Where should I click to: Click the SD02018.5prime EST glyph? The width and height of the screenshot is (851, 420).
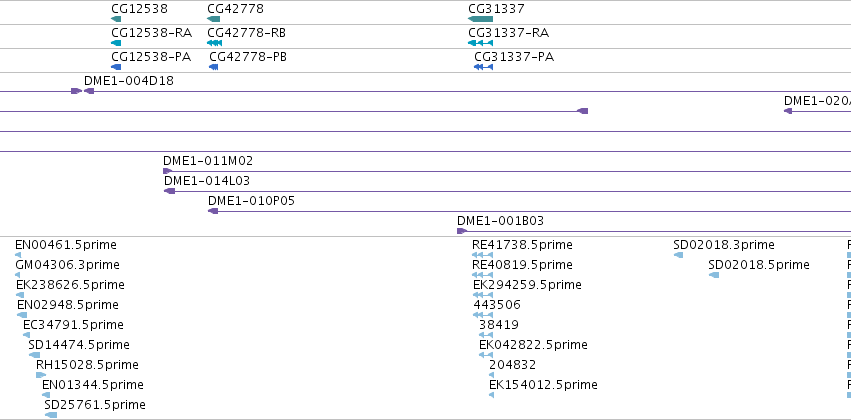tap(714, 275)
